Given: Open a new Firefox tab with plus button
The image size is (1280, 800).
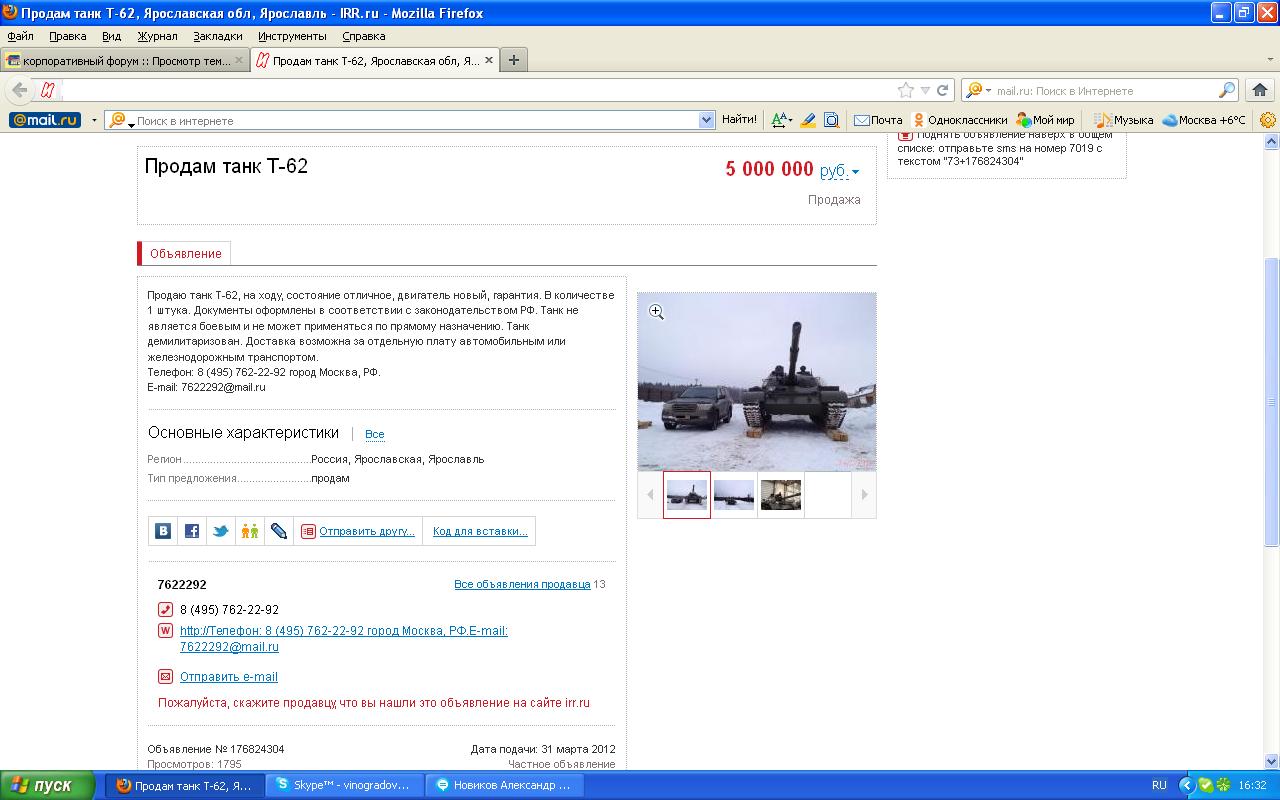Looking at the screenshot, I should tap(513, 60).
